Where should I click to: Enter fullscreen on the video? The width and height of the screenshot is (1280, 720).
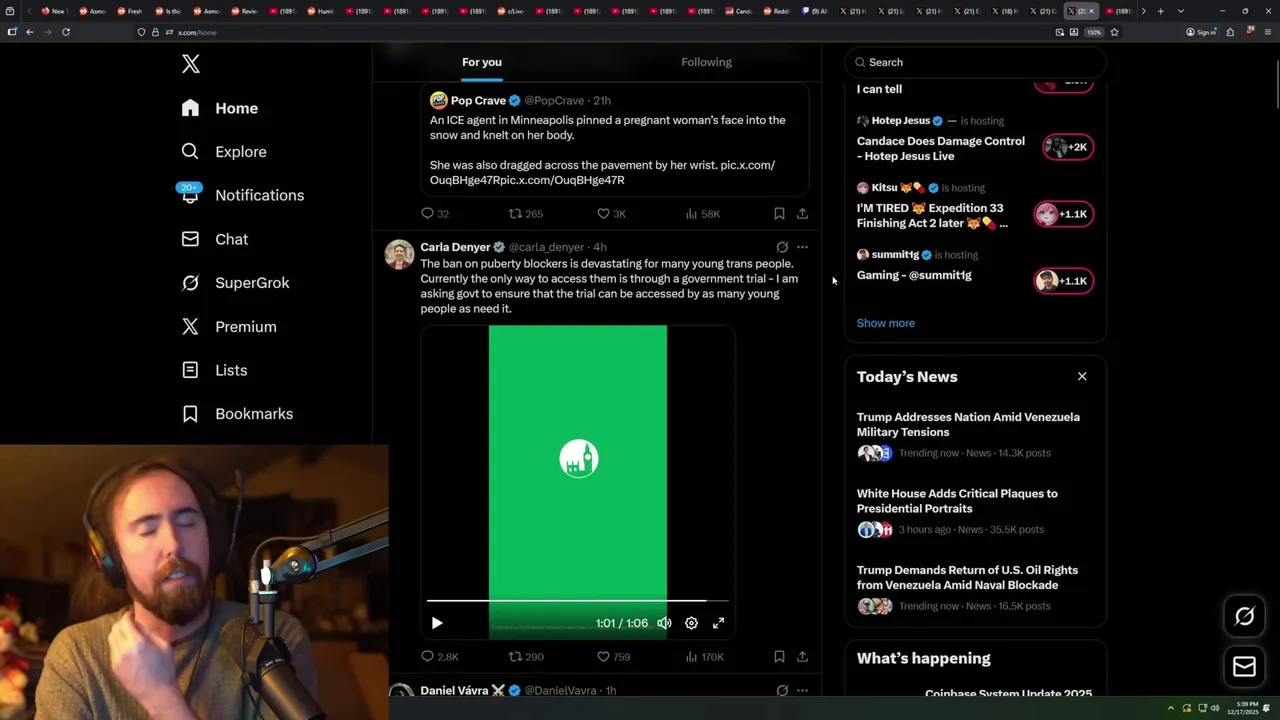[x=718, y=623]
